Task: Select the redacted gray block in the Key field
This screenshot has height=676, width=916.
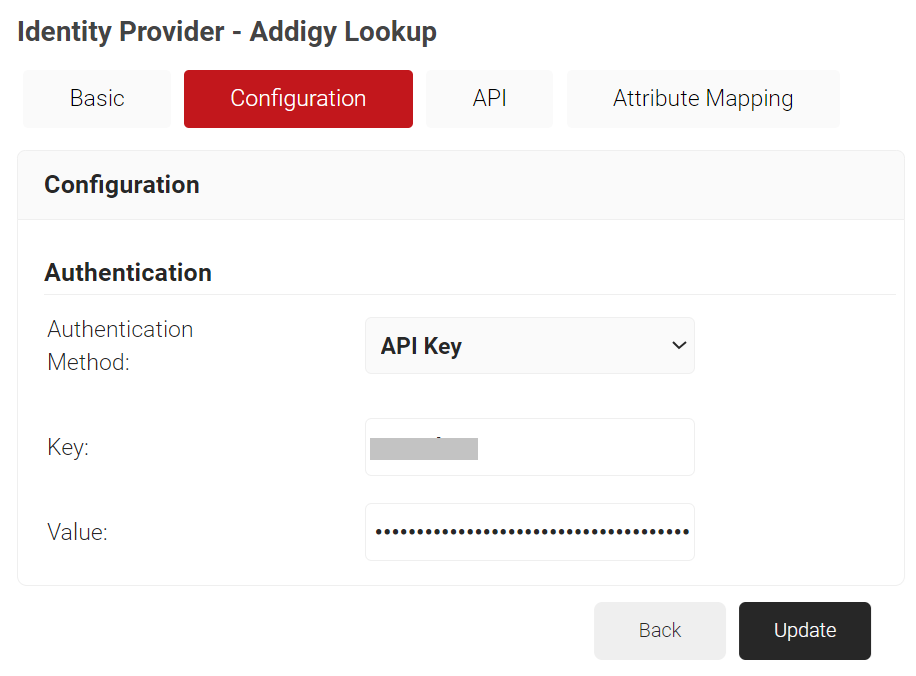Action: click(x=424, y=449)
